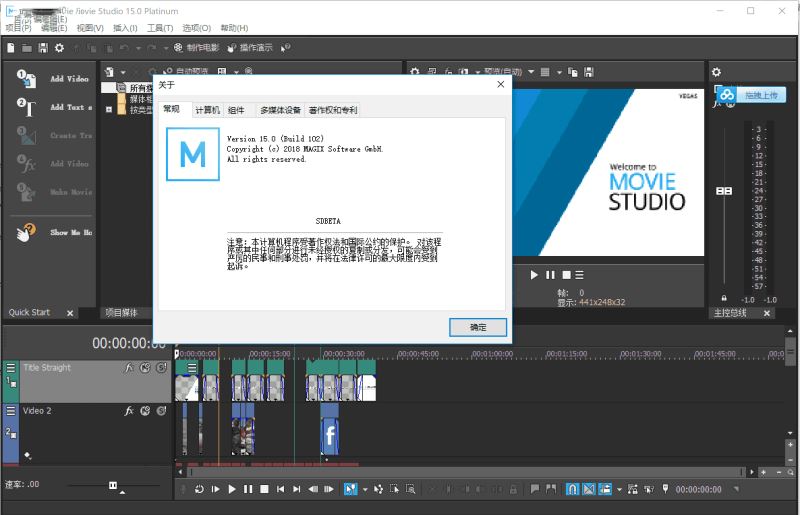The image size is (800, 515).
Task: Click Add Video in the Quick Start panel
Action: pyautogui.click(x=54, y=79)
